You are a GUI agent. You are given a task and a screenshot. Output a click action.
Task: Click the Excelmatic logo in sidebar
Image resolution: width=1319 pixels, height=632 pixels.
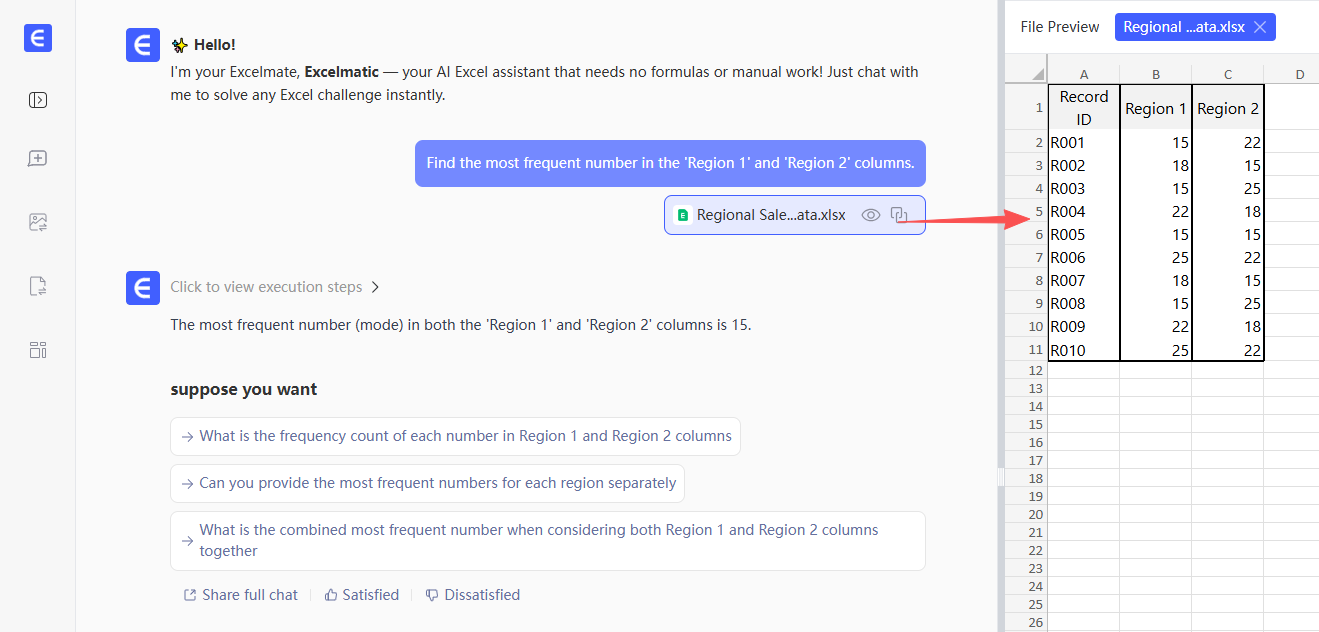click(38, 38)
